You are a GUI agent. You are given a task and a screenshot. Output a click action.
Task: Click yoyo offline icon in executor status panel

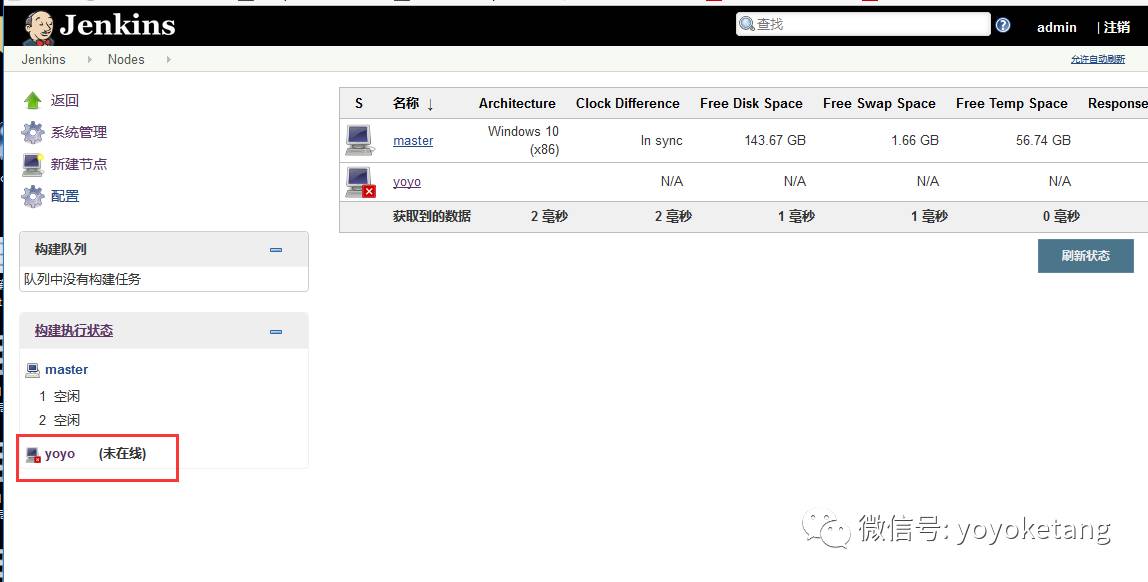(x=33, y=455)
